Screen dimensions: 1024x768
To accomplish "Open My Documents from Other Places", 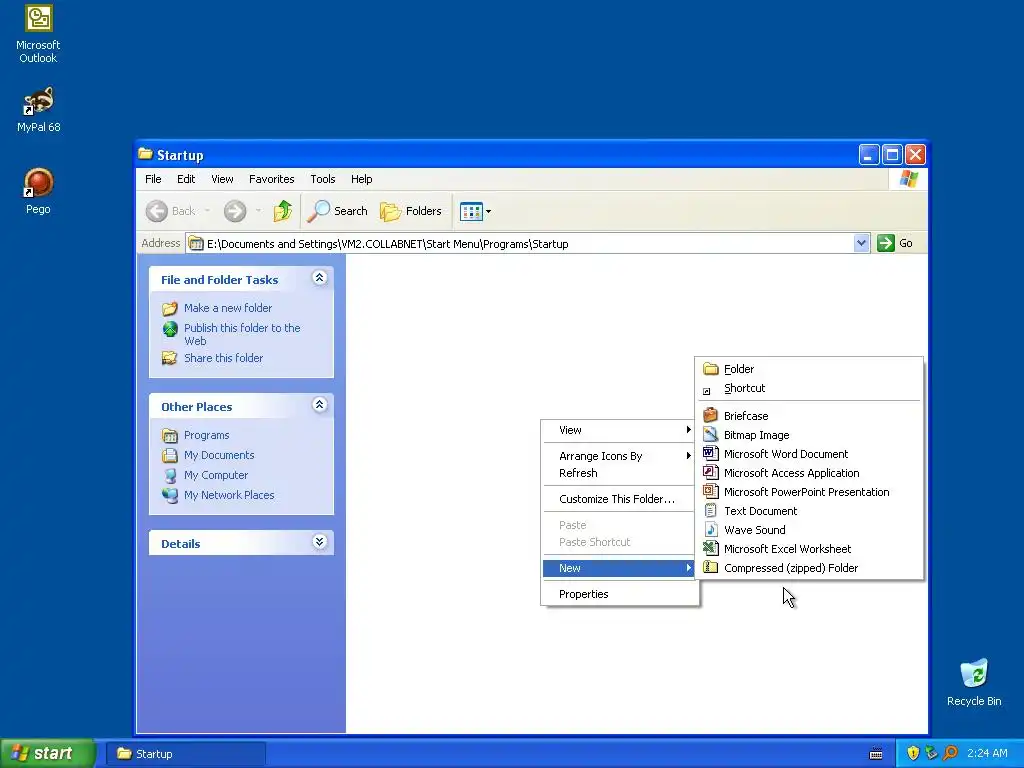I will 219,455.
